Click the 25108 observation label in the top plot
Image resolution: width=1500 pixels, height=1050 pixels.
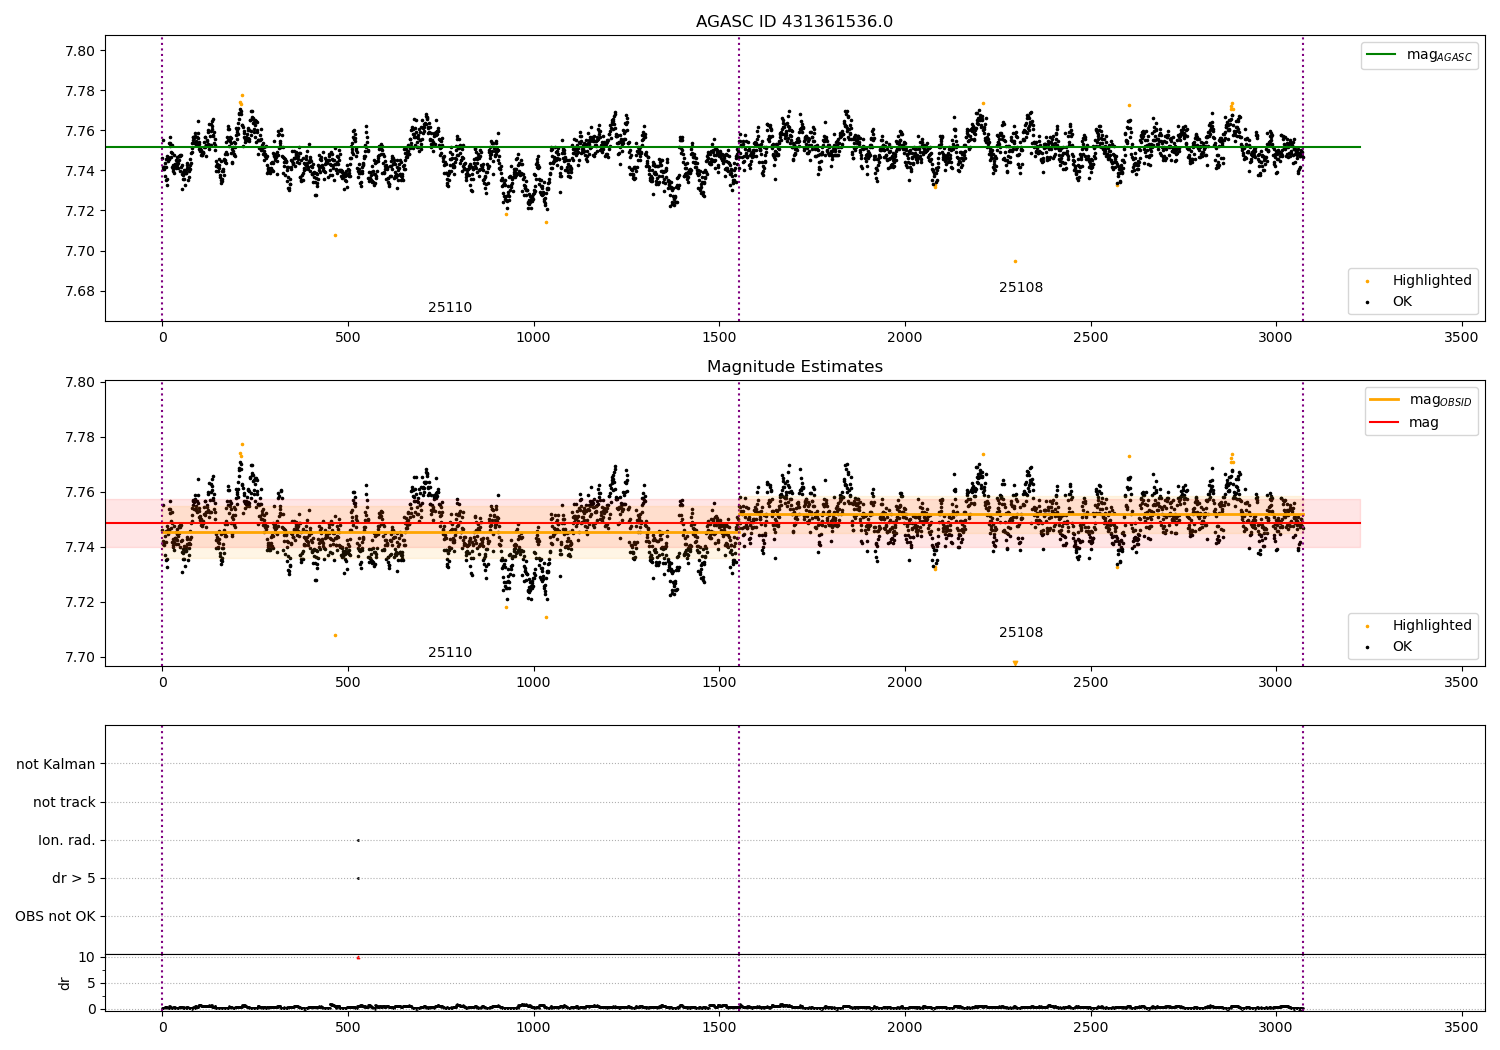tap(1021, 288)
